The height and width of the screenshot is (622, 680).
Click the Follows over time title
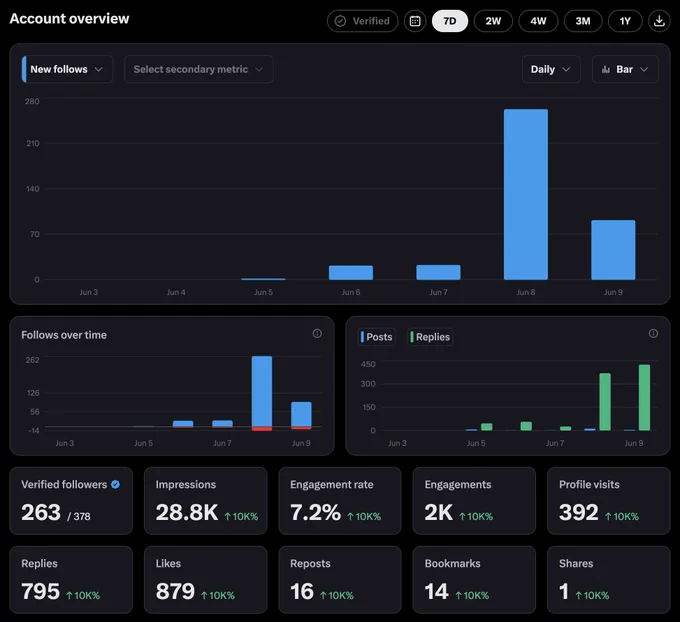64,335
